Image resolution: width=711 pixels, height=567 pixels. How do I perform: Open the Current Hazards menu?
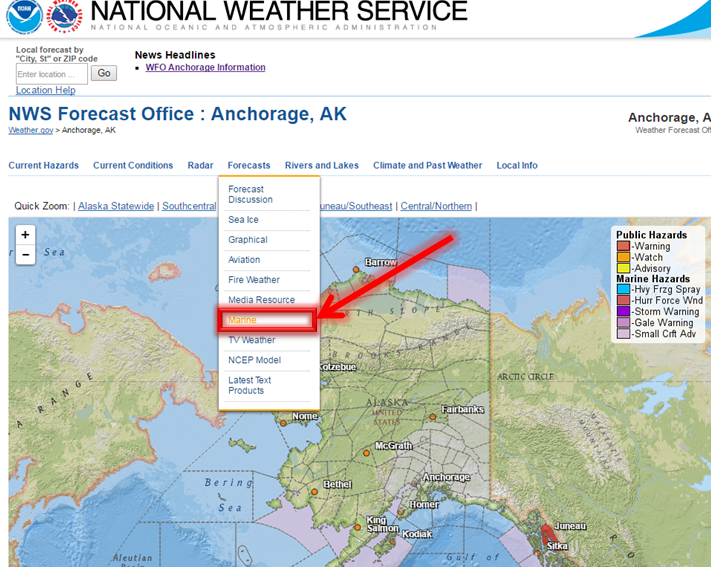[44, 166]
